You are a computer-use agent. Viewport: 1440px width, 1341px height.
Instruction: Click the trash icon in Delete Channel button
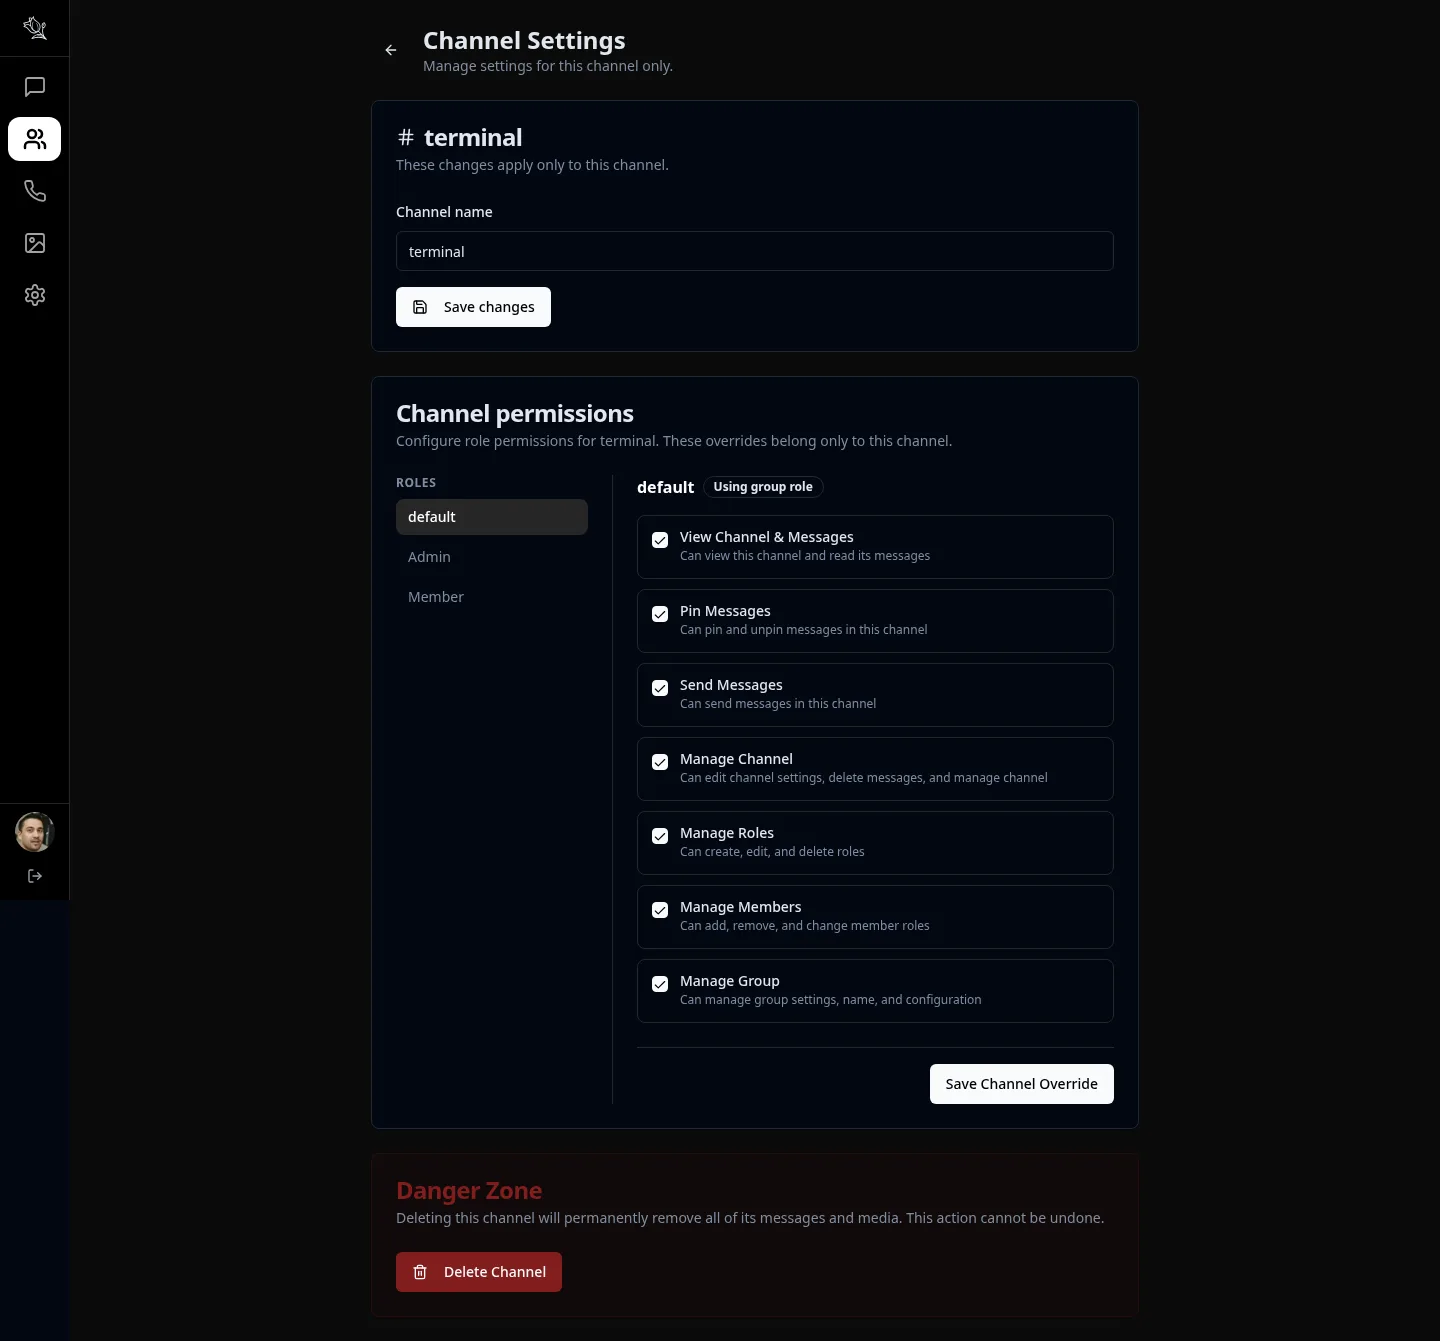[421, 1272]
